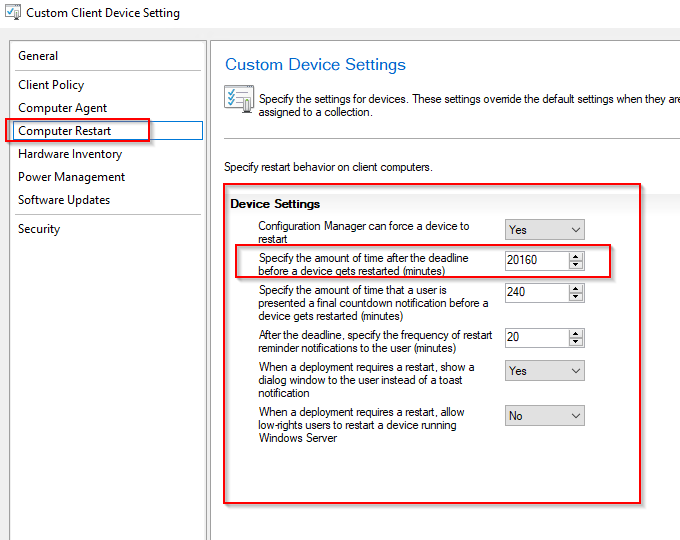Click the restart deadline minutes field showing 20160

(537, 260)
